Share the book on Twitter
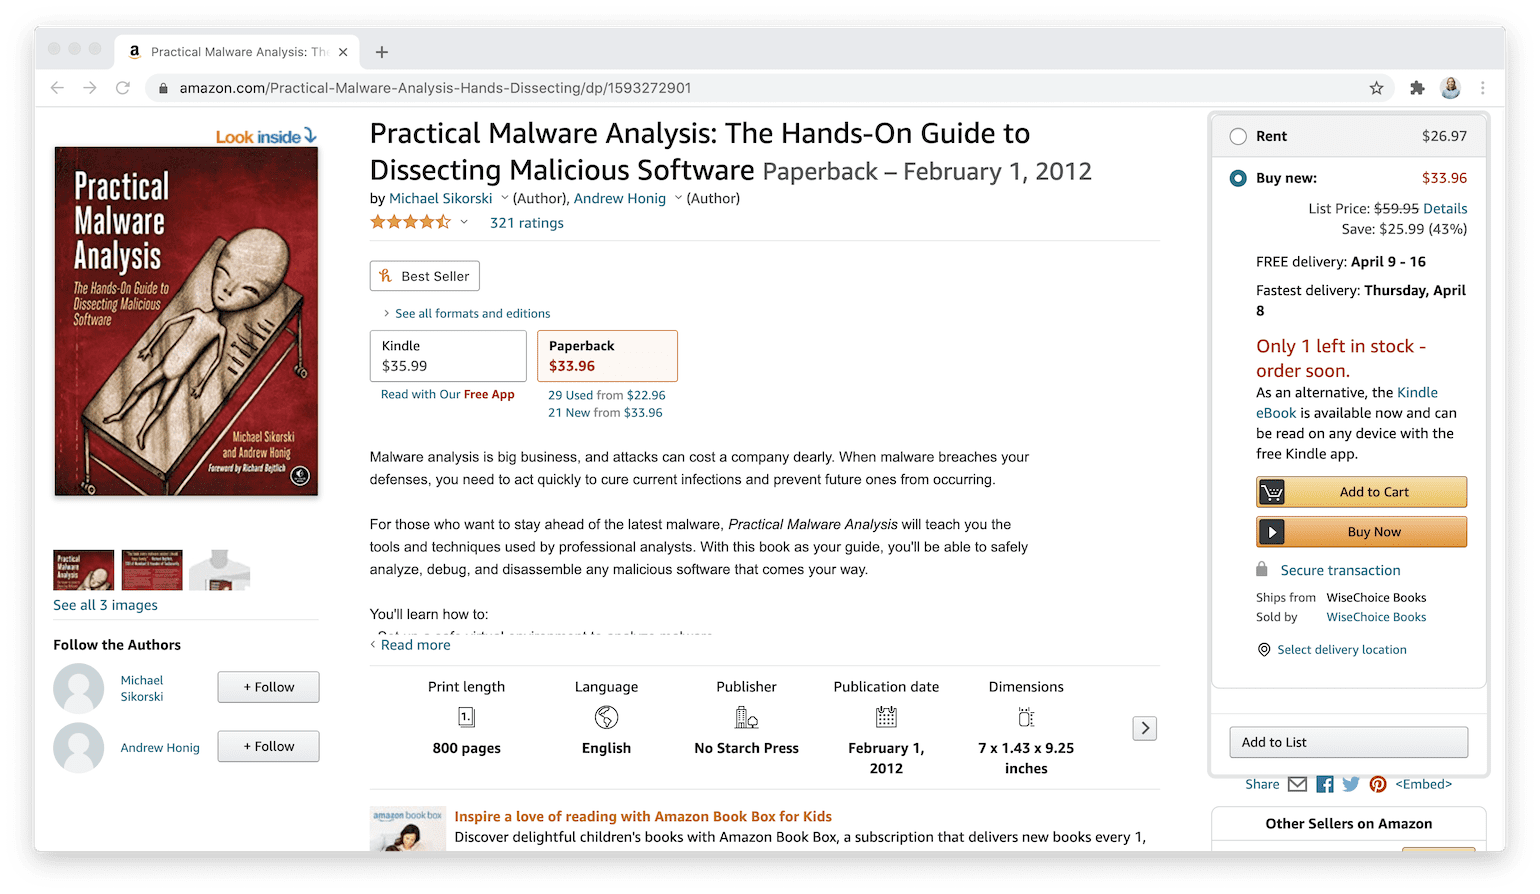 [1351, 784]
